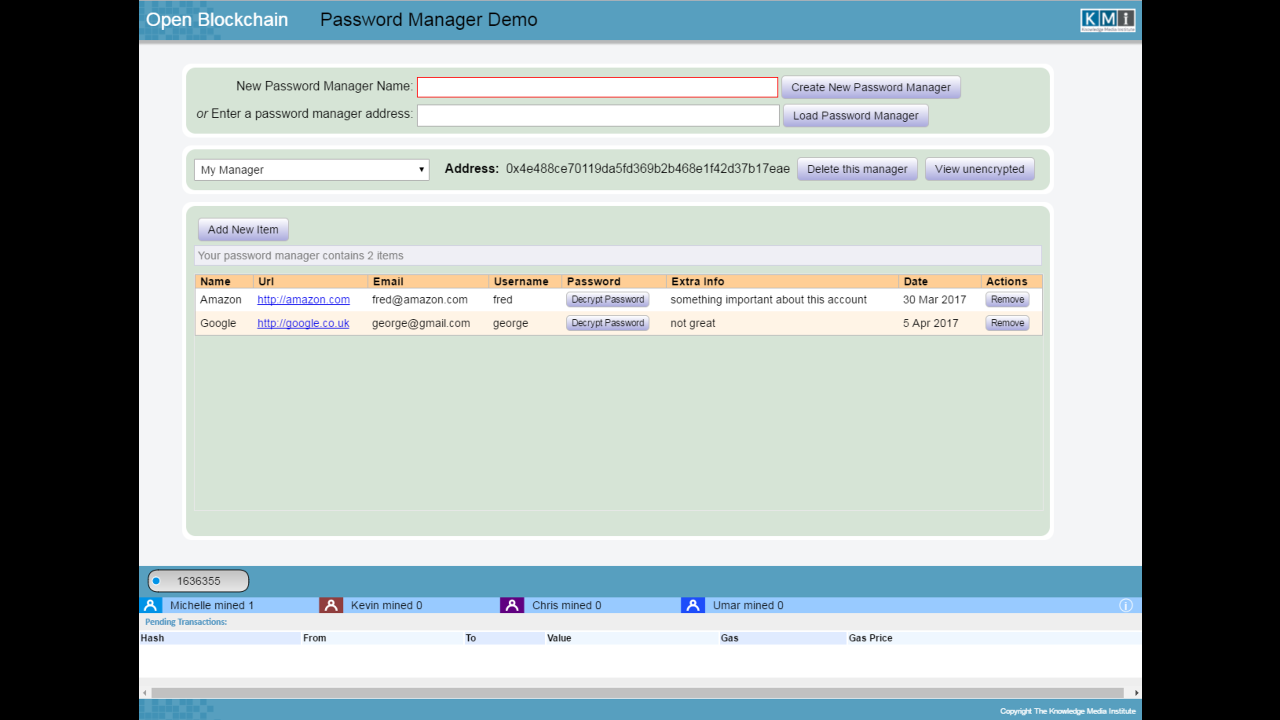The image size is (1280, 720).
Task: Click the Password Manager Demo heading
Action: pyautogui.click(x=428, y=20)
